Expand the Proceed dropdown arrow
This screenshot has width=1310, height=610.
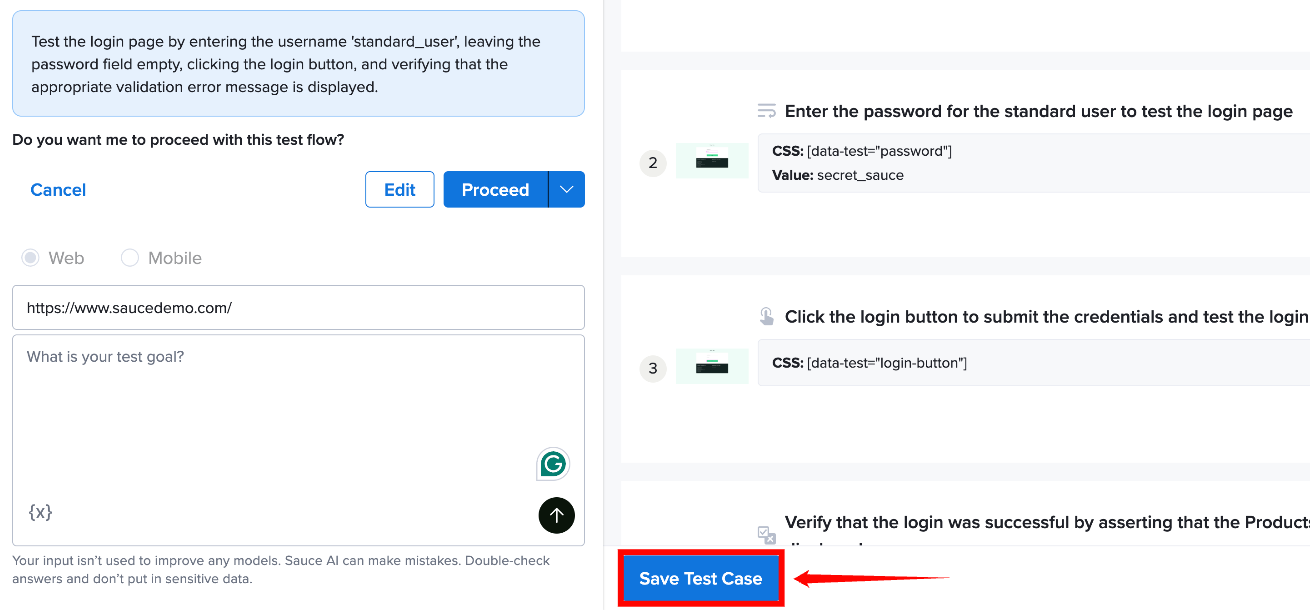tap(567, 189)
